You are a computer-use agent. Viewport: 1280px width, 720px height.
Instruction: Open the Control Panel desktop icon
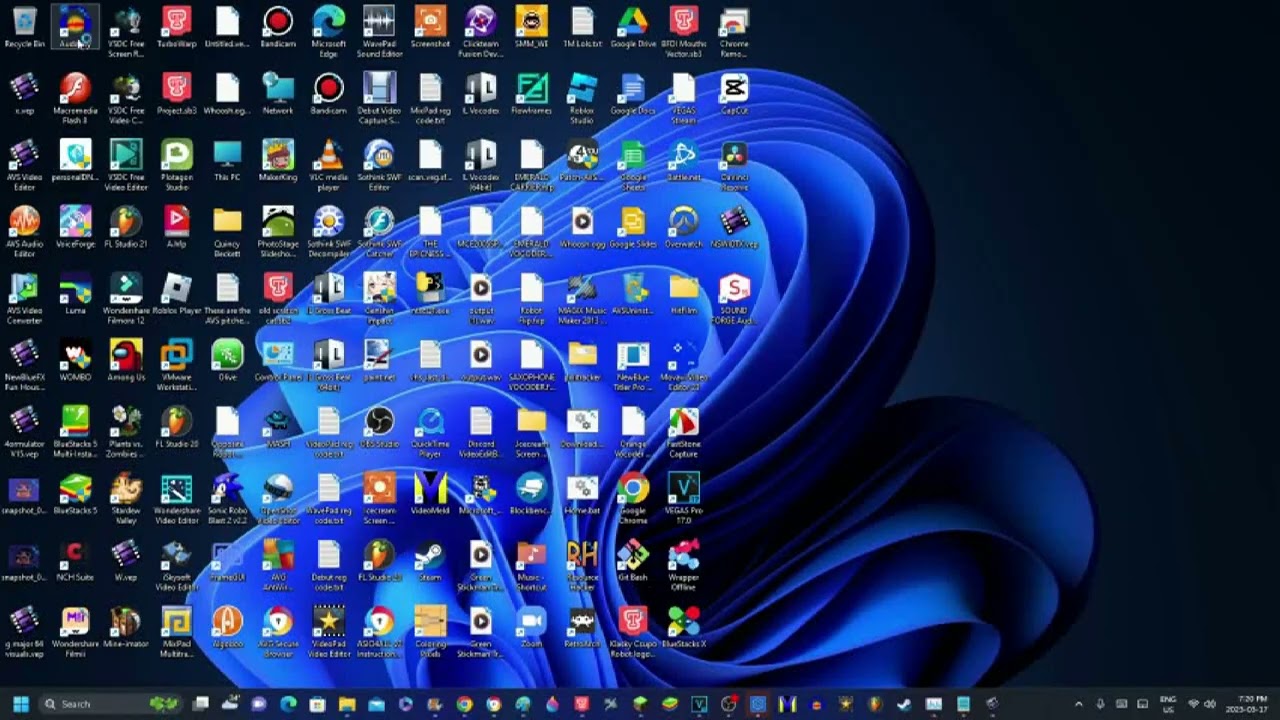(278, 360)
